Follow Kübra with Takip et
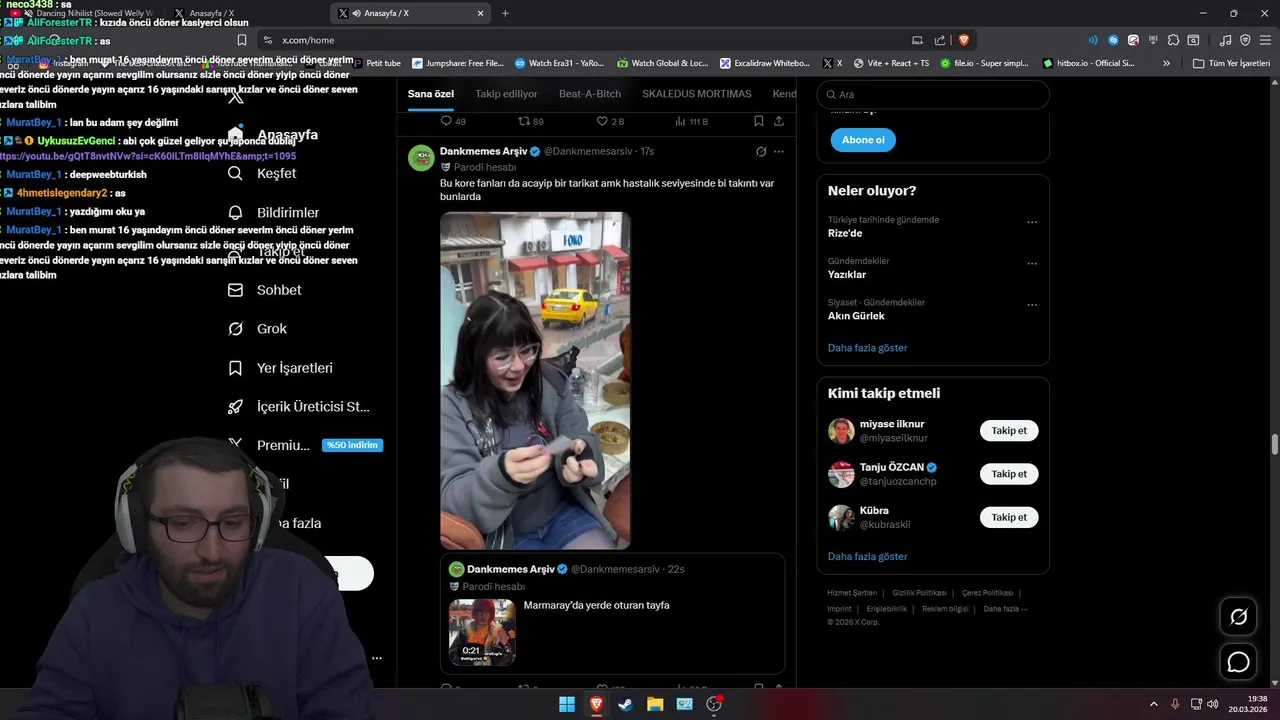 1009,517
